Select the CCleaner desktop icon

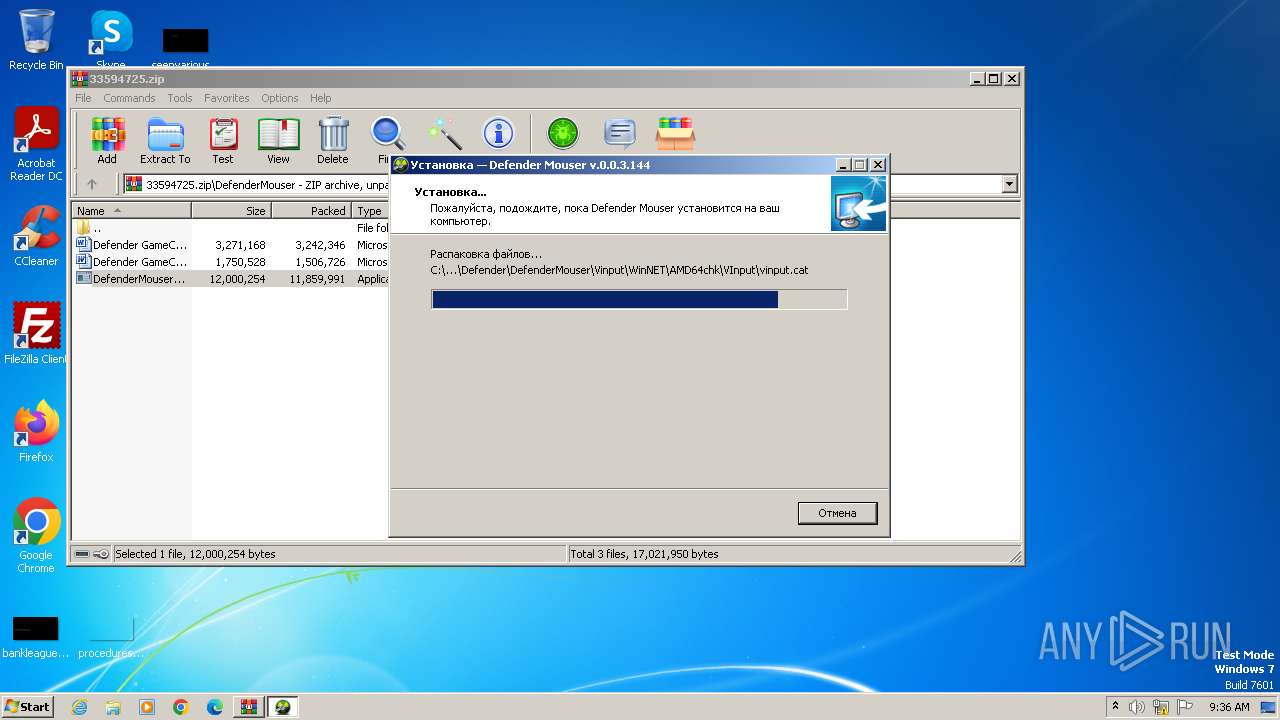point(36,236)
